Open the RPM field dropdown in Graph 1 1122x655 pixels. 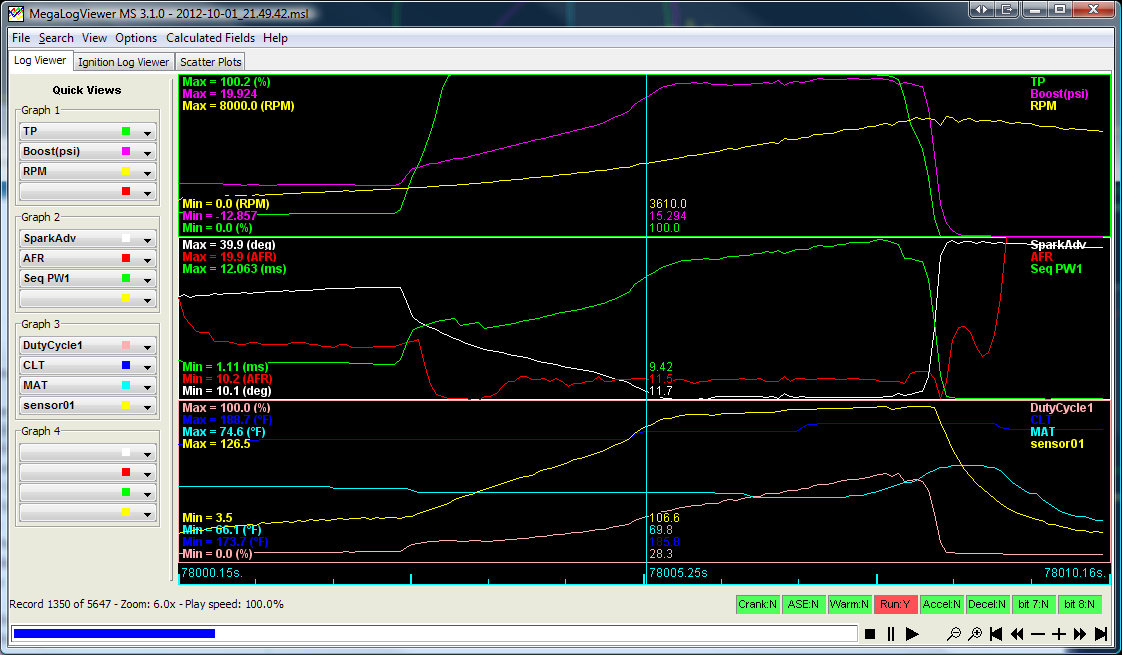click(87, 171)
